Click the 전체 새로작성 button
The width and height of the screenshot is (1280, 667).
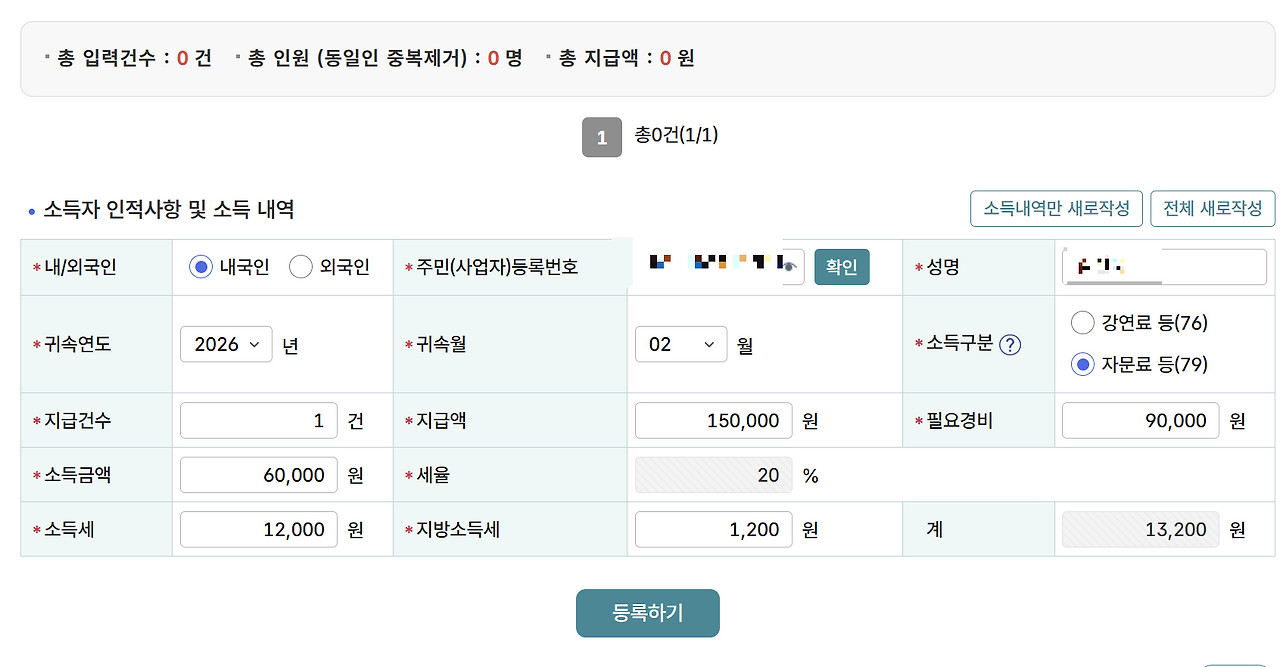[1212, 208]
